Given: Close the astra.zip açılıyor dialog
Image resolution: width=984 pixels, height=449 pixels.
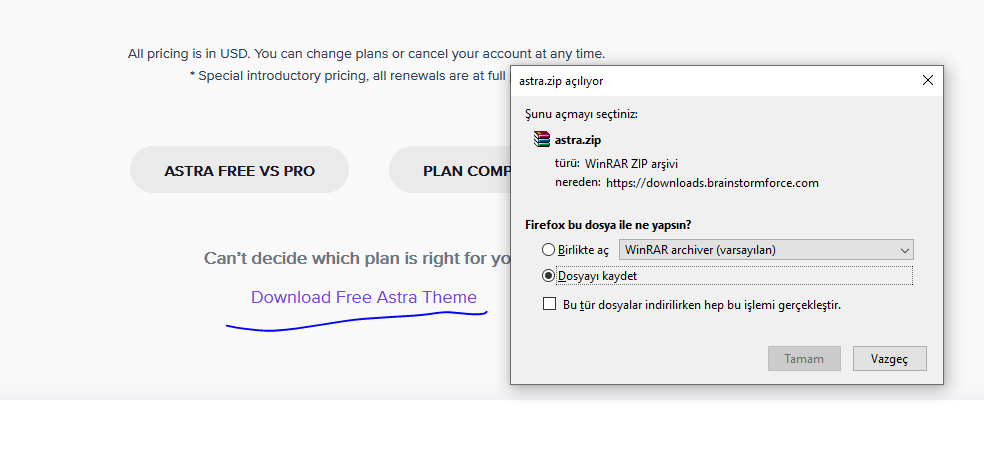Looking at the screenshot, I should pos(928,80).
